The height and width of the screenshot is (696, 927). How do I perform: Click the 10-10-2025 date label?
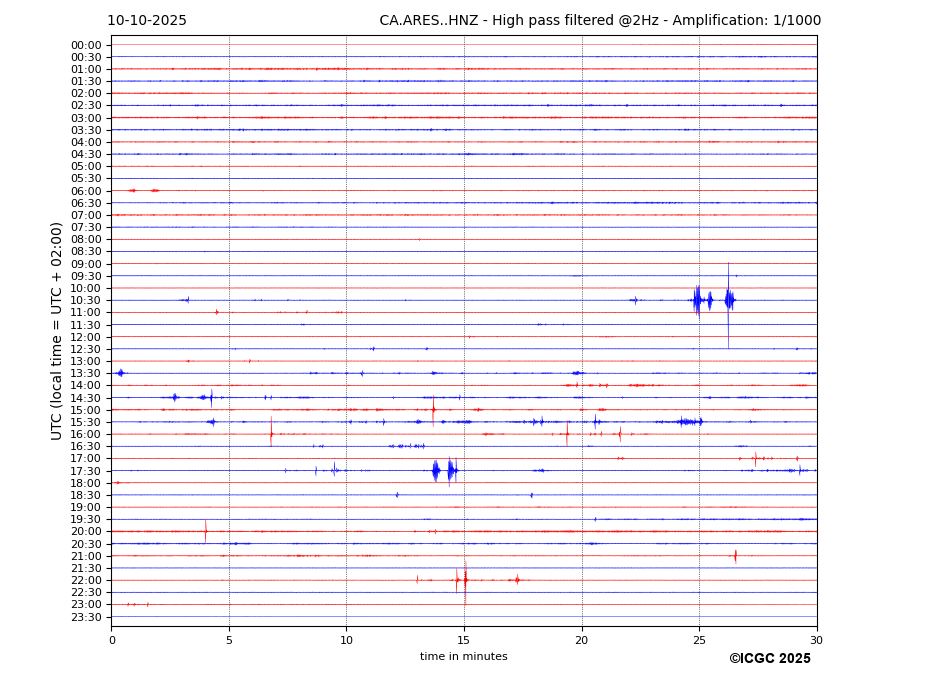147,21
